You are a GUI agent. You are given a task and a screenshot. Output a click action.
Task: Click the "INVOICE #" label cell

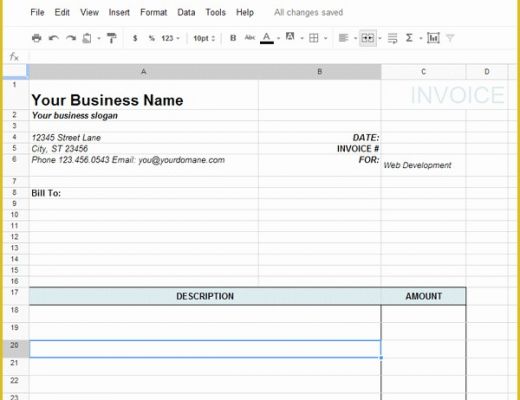click(320, 149)
